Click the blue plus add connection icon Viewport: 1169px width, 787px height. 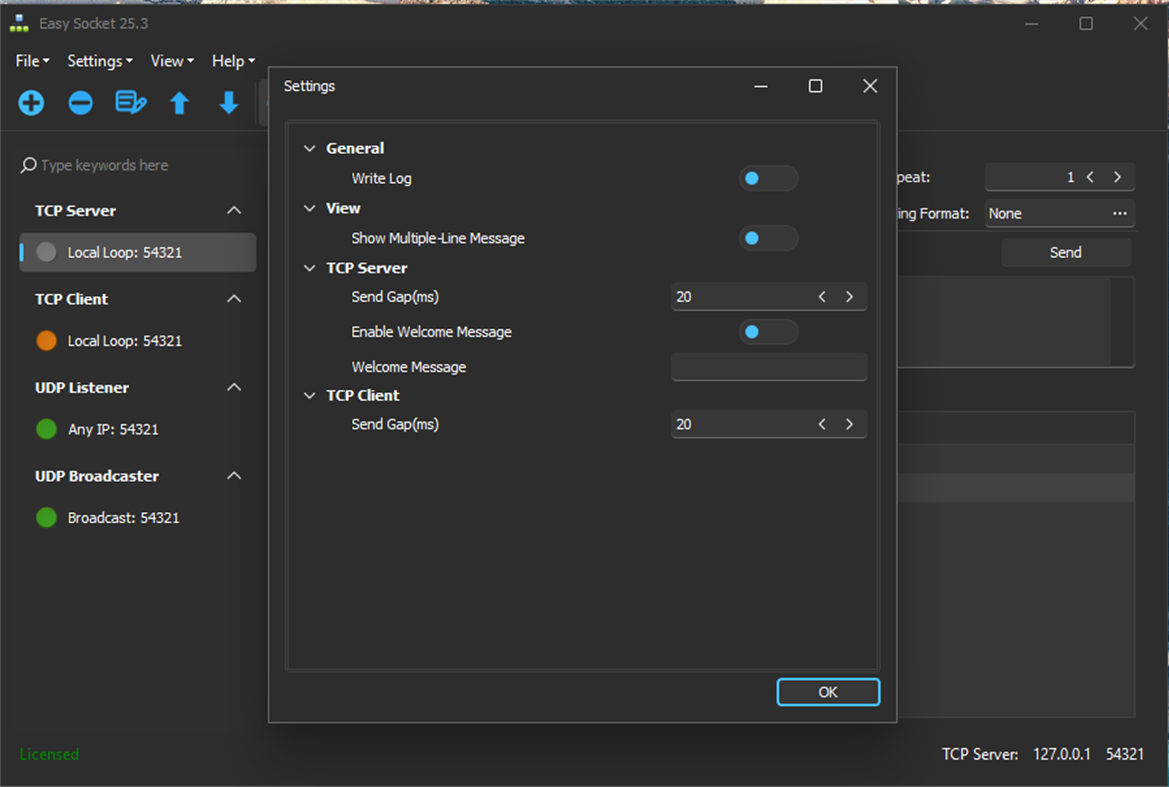pyautogui.click(x=31, y=103)
